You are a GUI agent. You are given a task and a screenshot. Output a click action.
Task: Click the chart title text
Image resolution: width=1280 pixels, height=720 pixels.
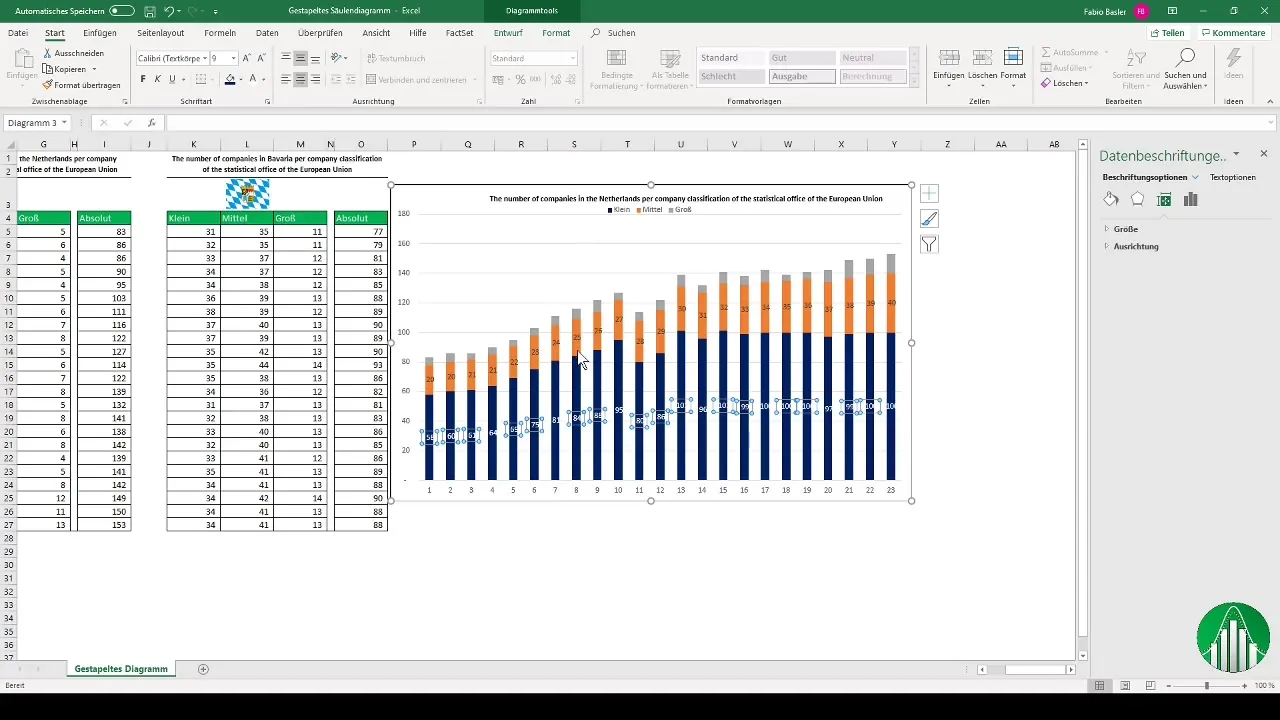pos(685,198)
